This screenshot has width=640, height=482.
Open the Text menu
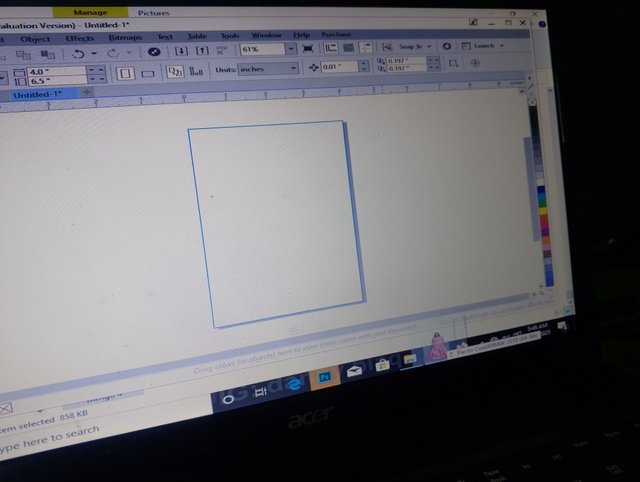click(x=165, y=37)
